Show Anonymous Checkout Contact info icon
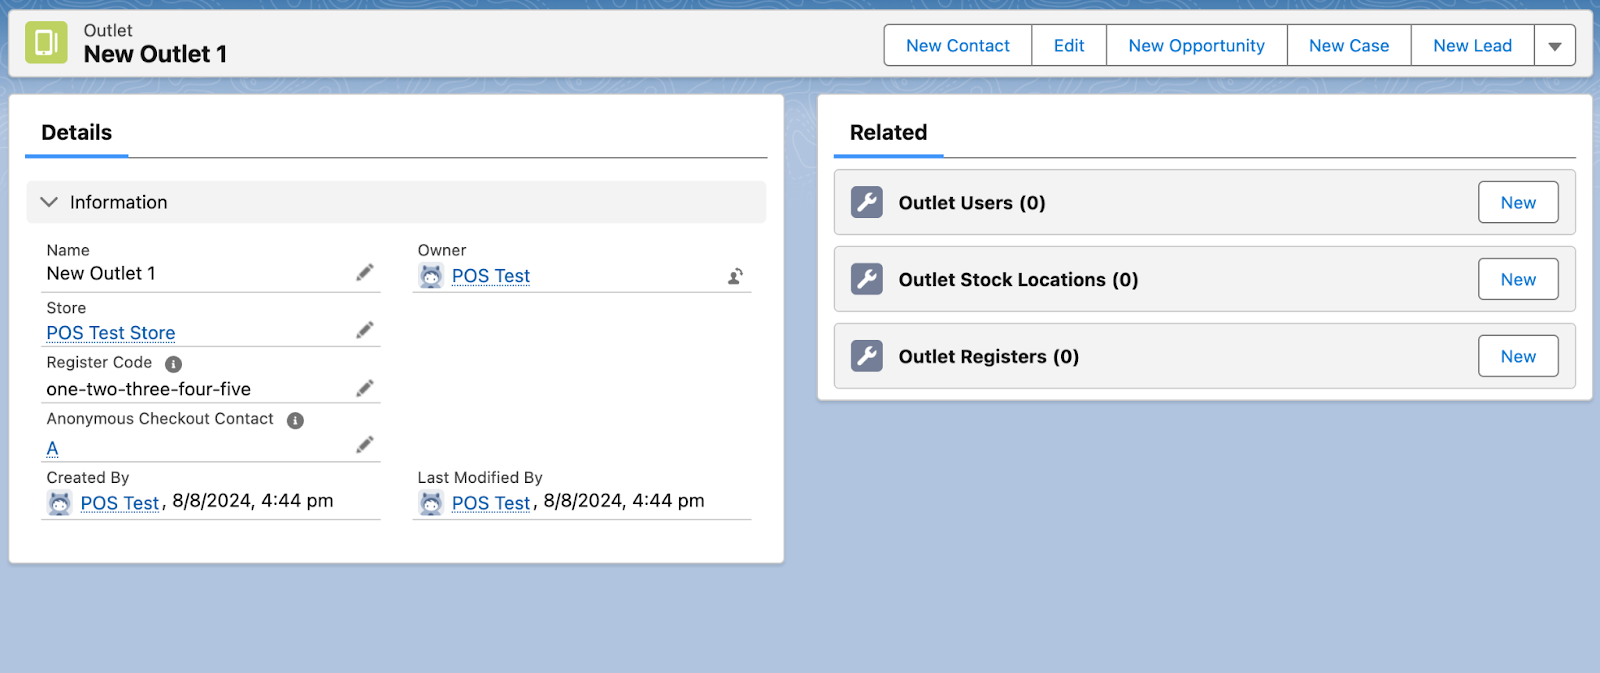 click(x=295, y=420)
